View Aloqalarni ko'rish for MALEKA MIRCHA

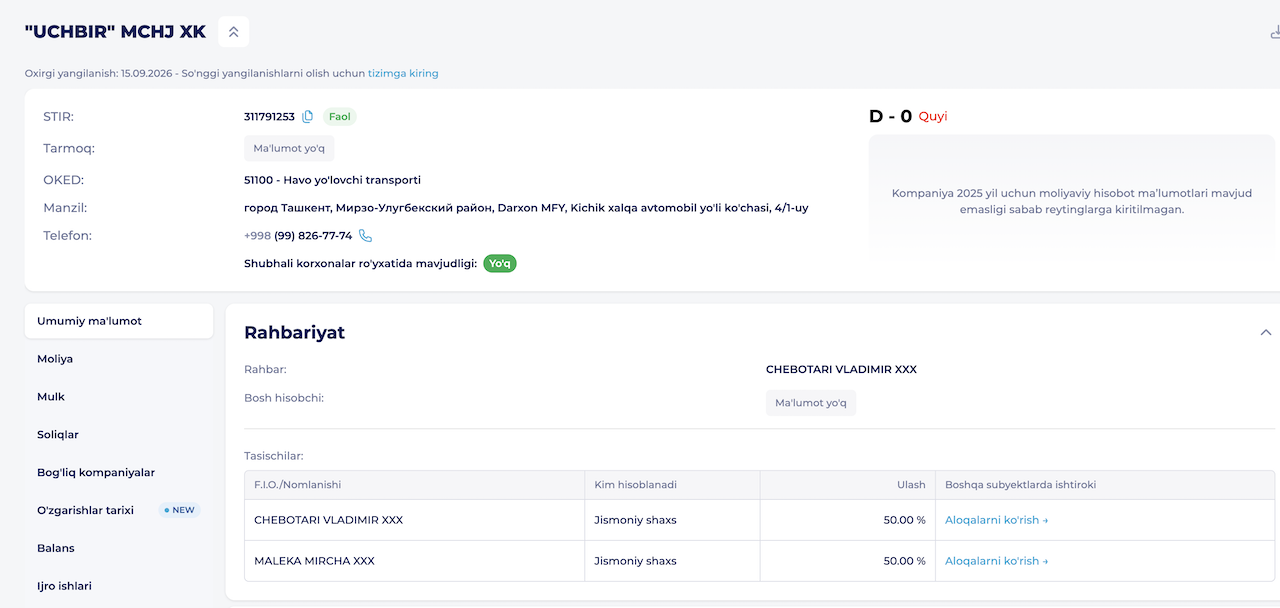tap(996, 561)
